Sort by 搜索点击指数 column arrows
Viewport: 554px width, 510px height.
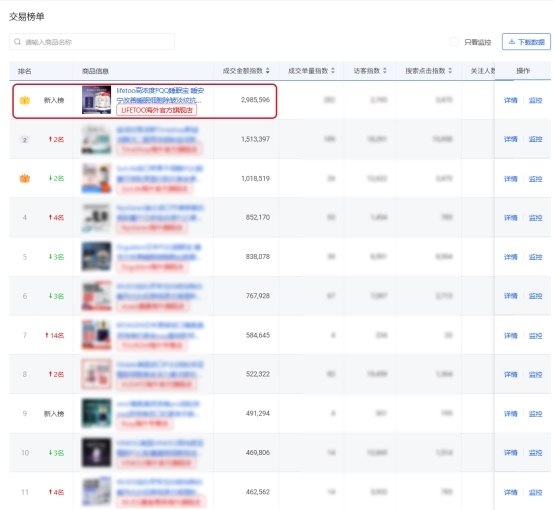(x=450, y=71)
